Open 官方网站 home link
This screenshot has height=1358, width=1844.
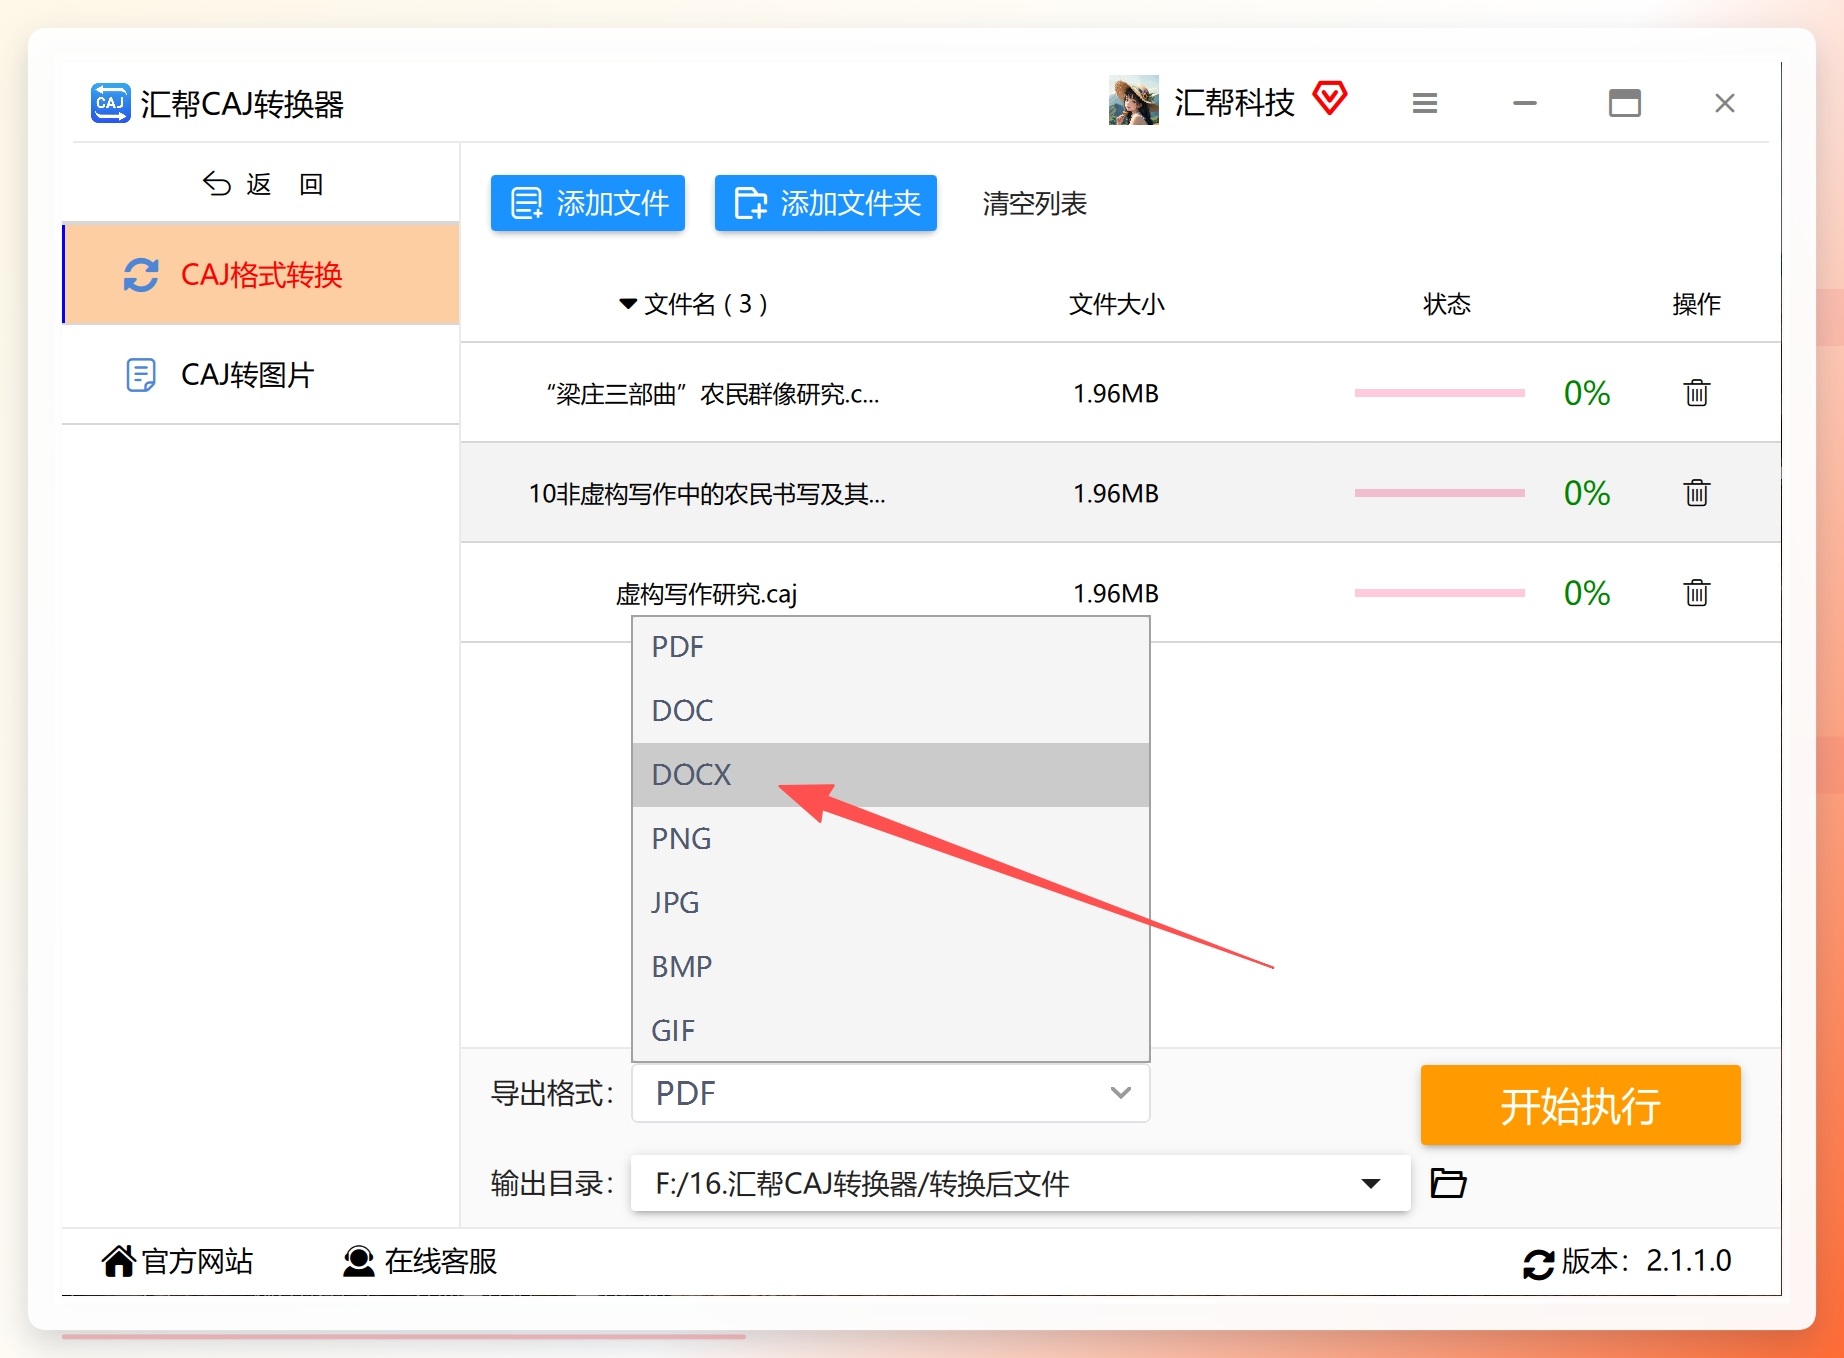click(178, 1261)
